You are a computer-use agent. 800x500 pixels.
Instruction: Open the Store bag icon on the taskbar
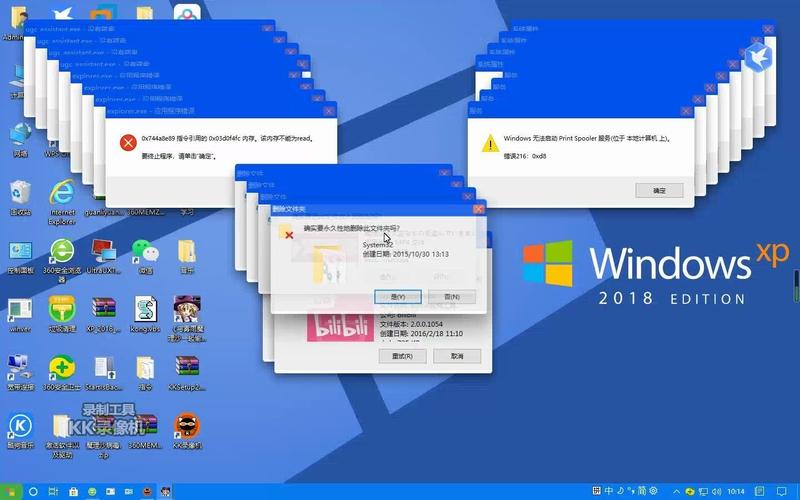click(x=73, y=492)
